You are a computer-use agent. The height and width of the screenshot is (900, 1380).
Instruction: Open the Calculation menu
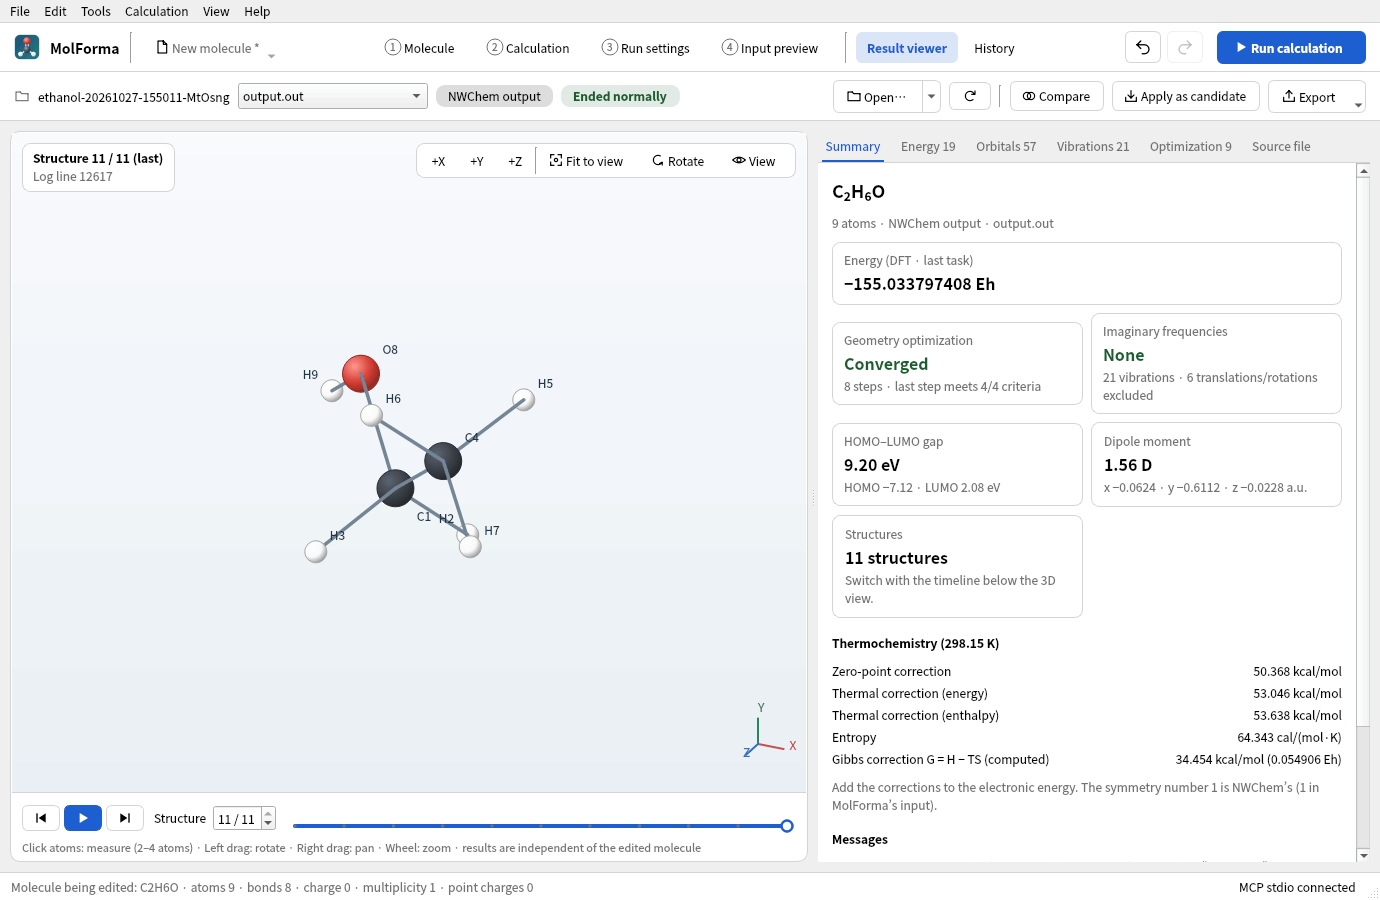coord(156,11)
